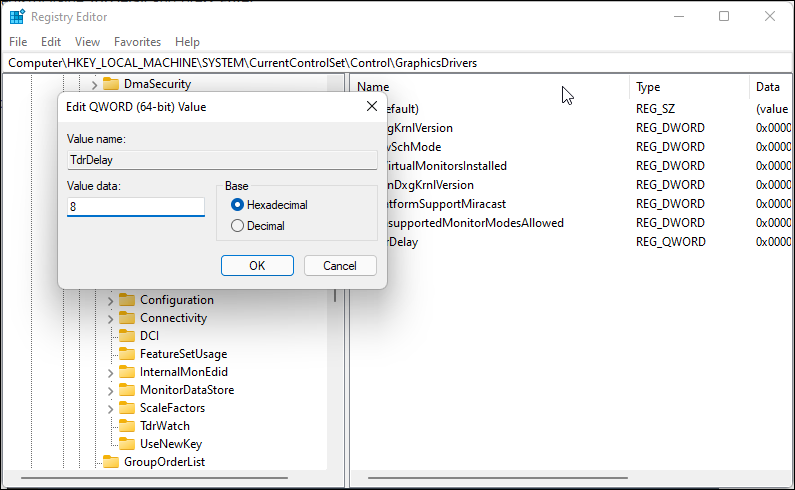Click the registry path address bar

[x=398, y=63]
